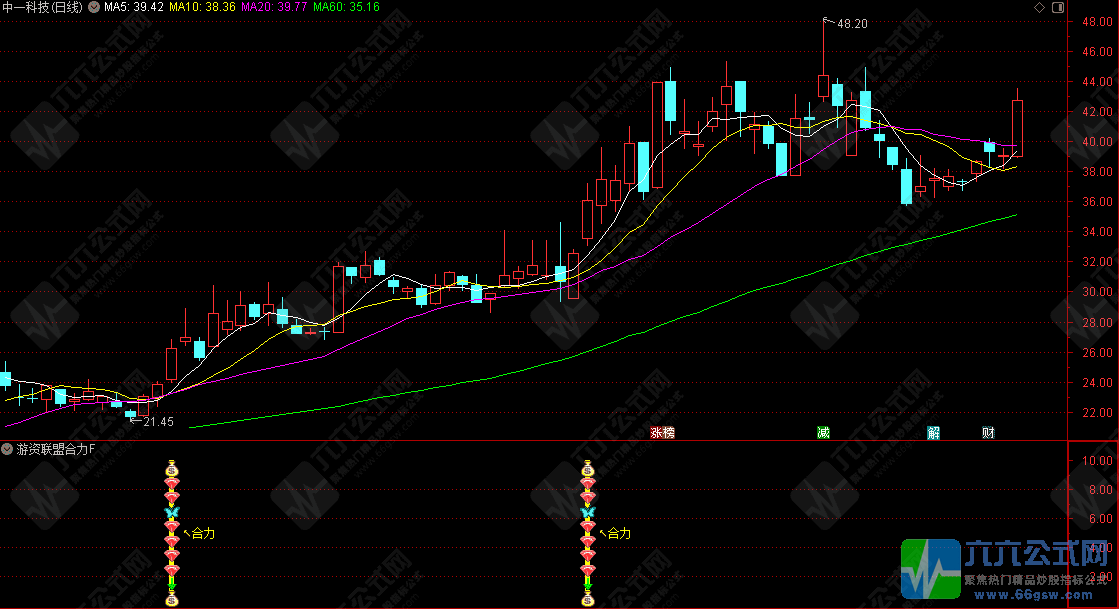
Task: Click the 8.00 indicator axis value
Action: tap(1100, 490)
